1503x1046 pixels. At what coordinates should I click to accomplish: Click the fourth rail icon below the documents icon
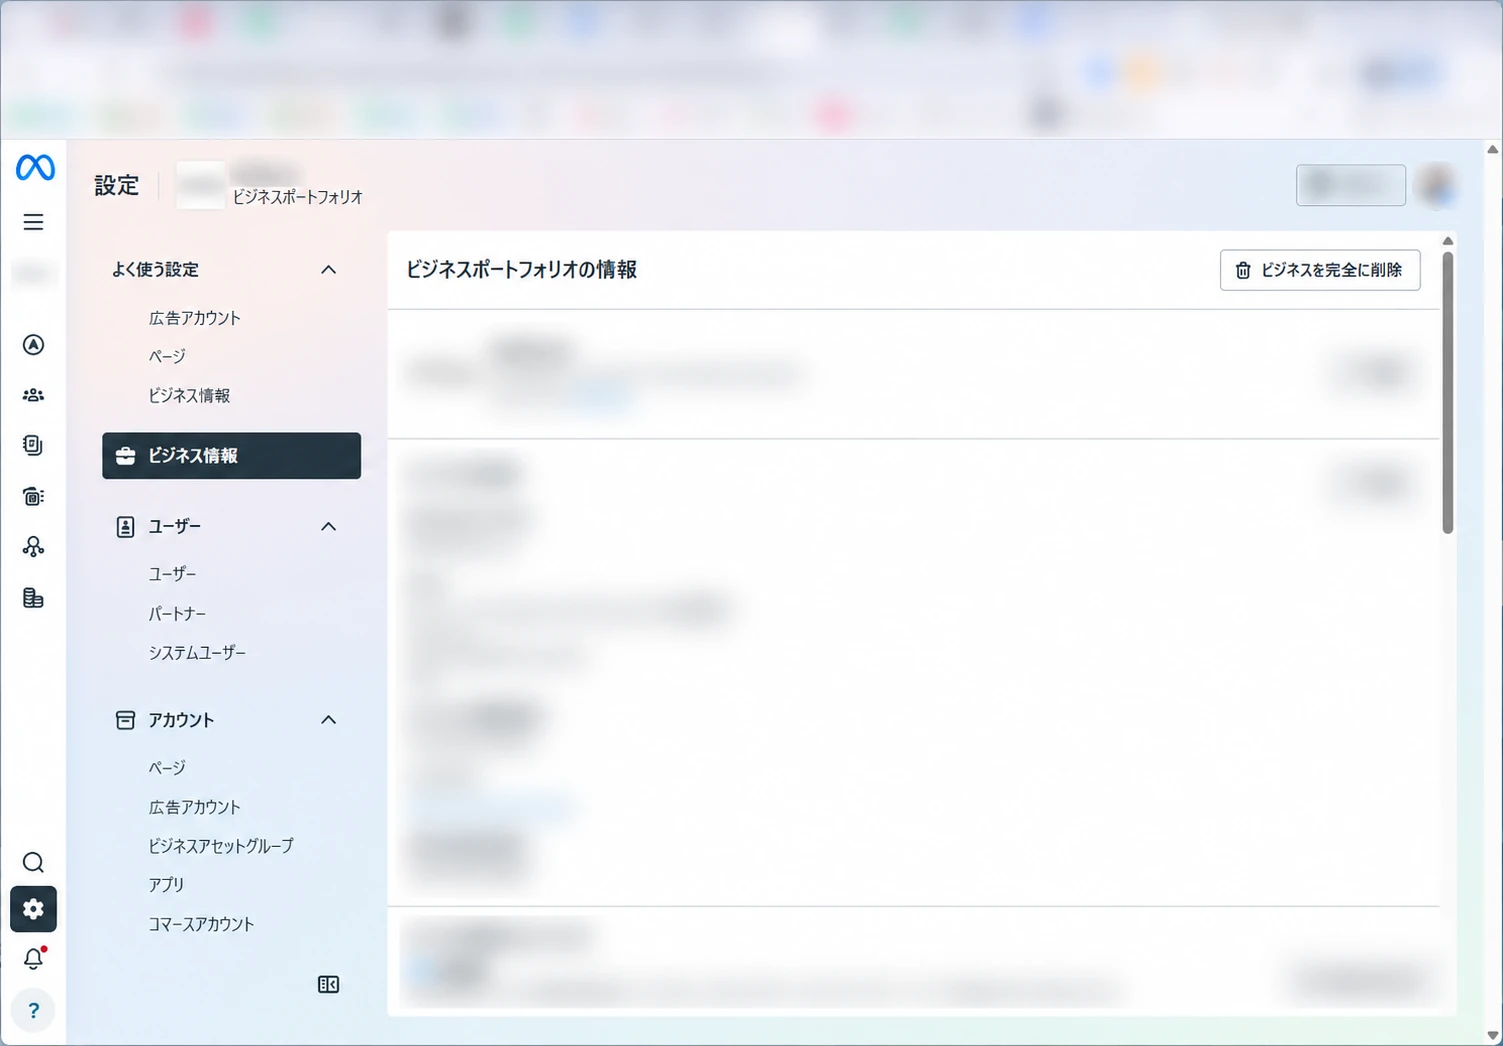pyautogui.click(x=33, y=496)
